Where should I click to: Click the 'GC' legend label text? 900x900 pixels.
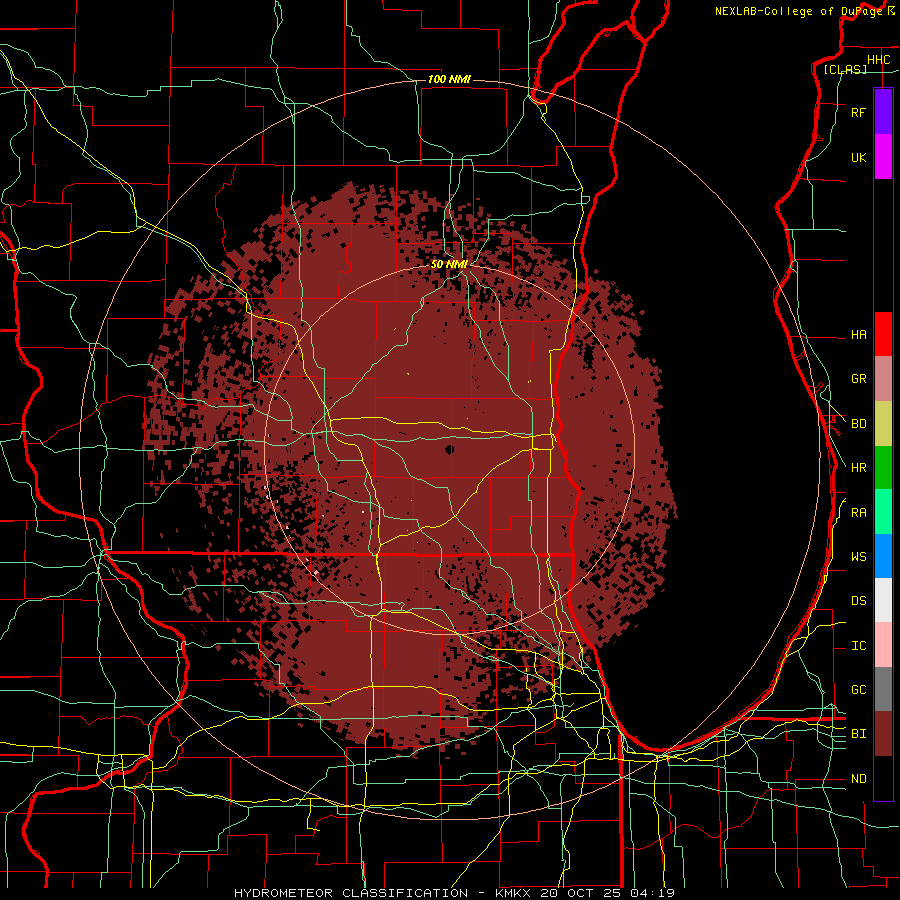click(858, 689)
